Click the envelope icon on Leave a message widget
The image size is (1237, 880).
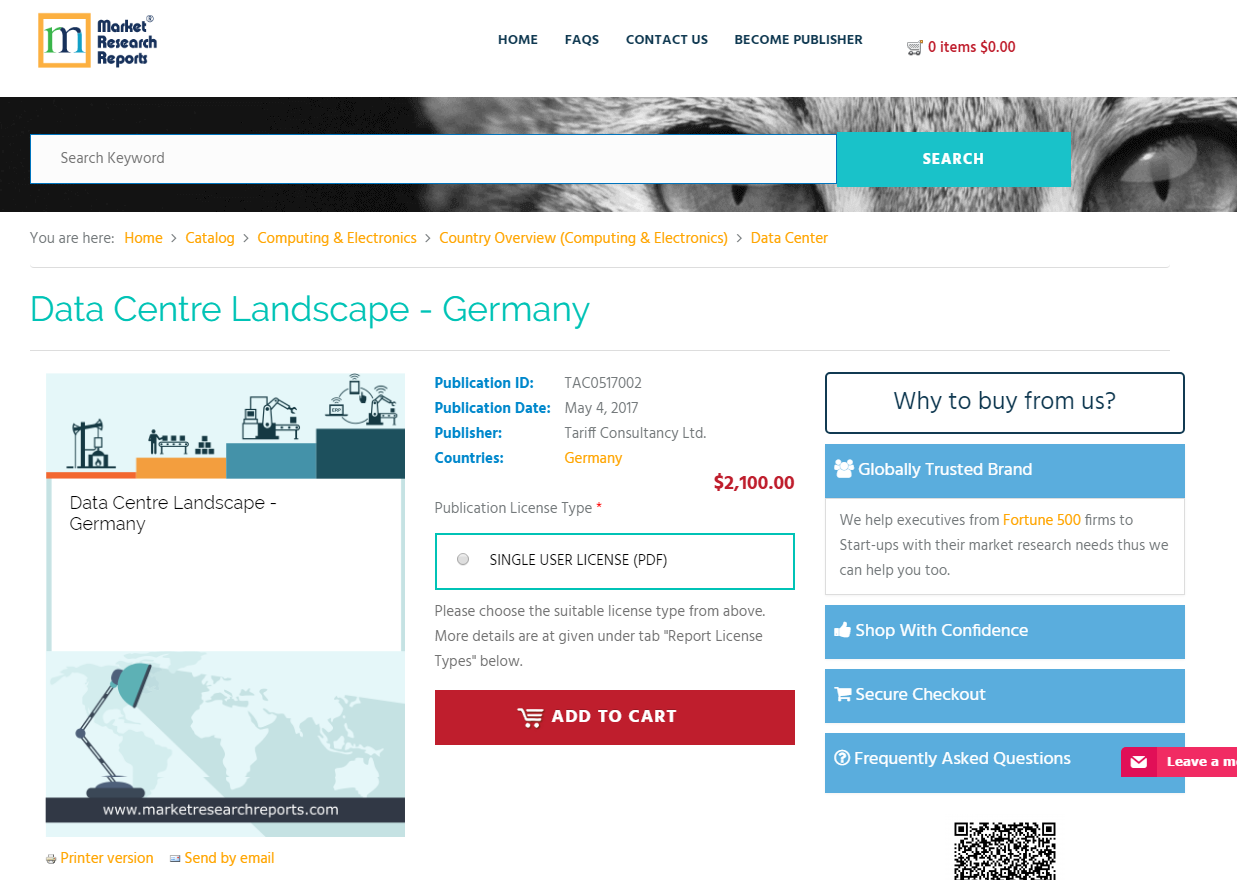click(1139, 761)
